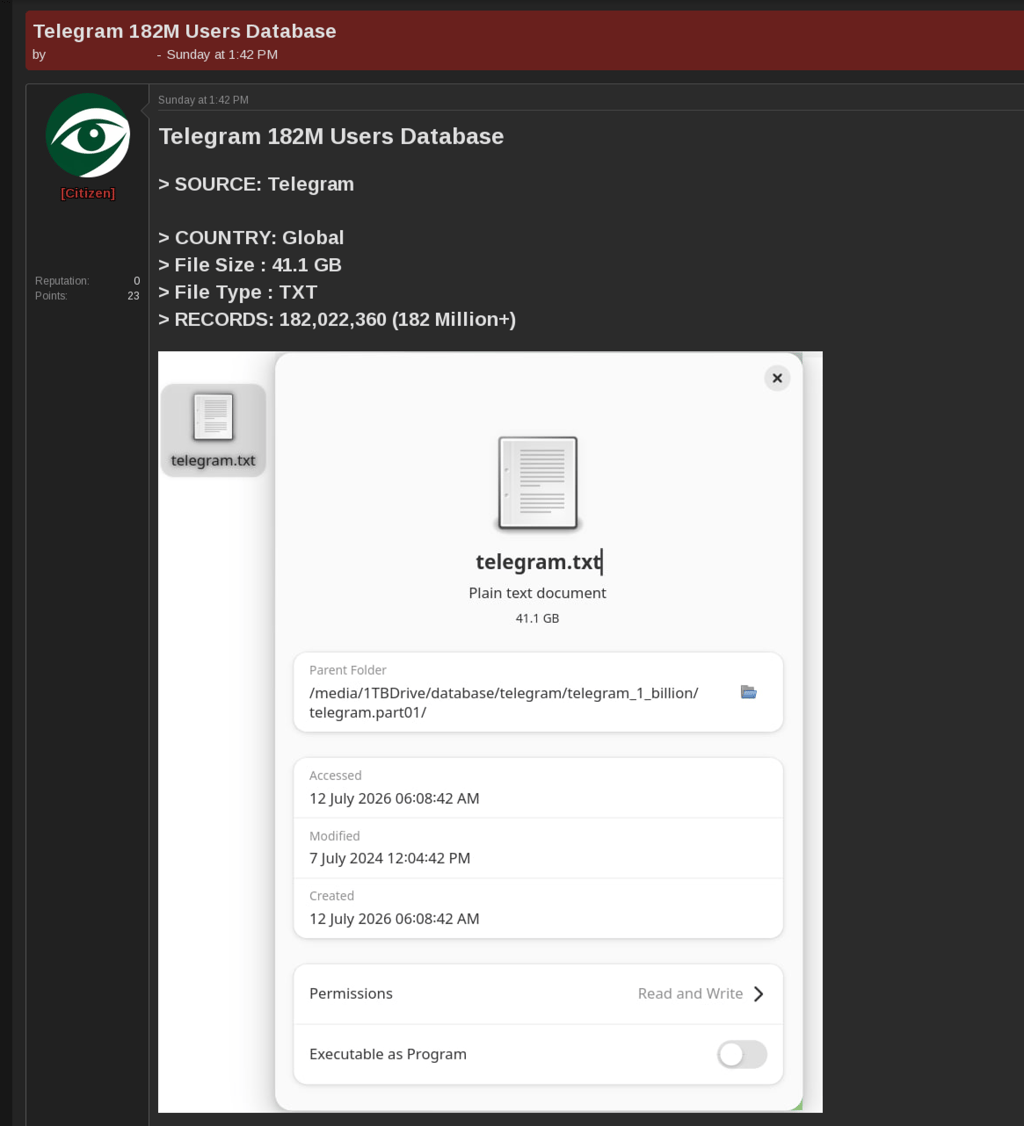The image size is (1024, 1126).
Task: Click the large text document icon
Action: [x=538, y=483]
